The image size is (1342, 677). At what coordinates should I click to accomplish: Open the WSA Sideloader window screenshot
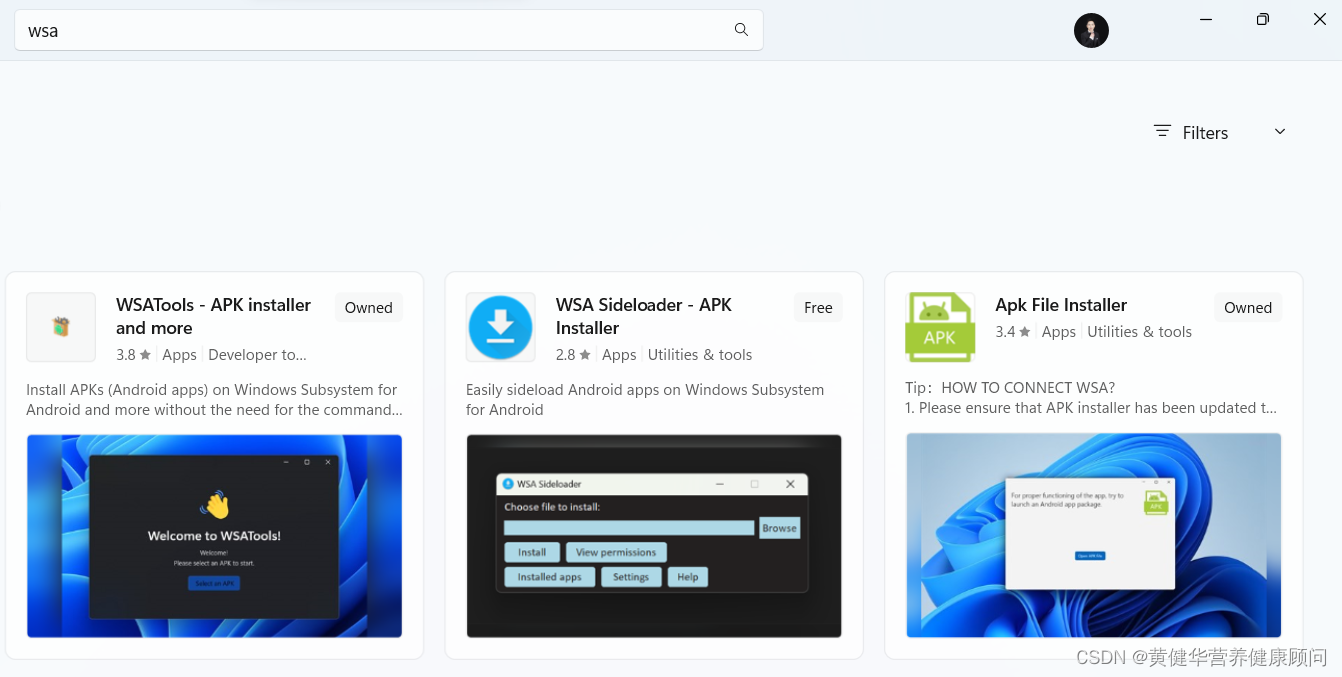[x=654, y=536]
